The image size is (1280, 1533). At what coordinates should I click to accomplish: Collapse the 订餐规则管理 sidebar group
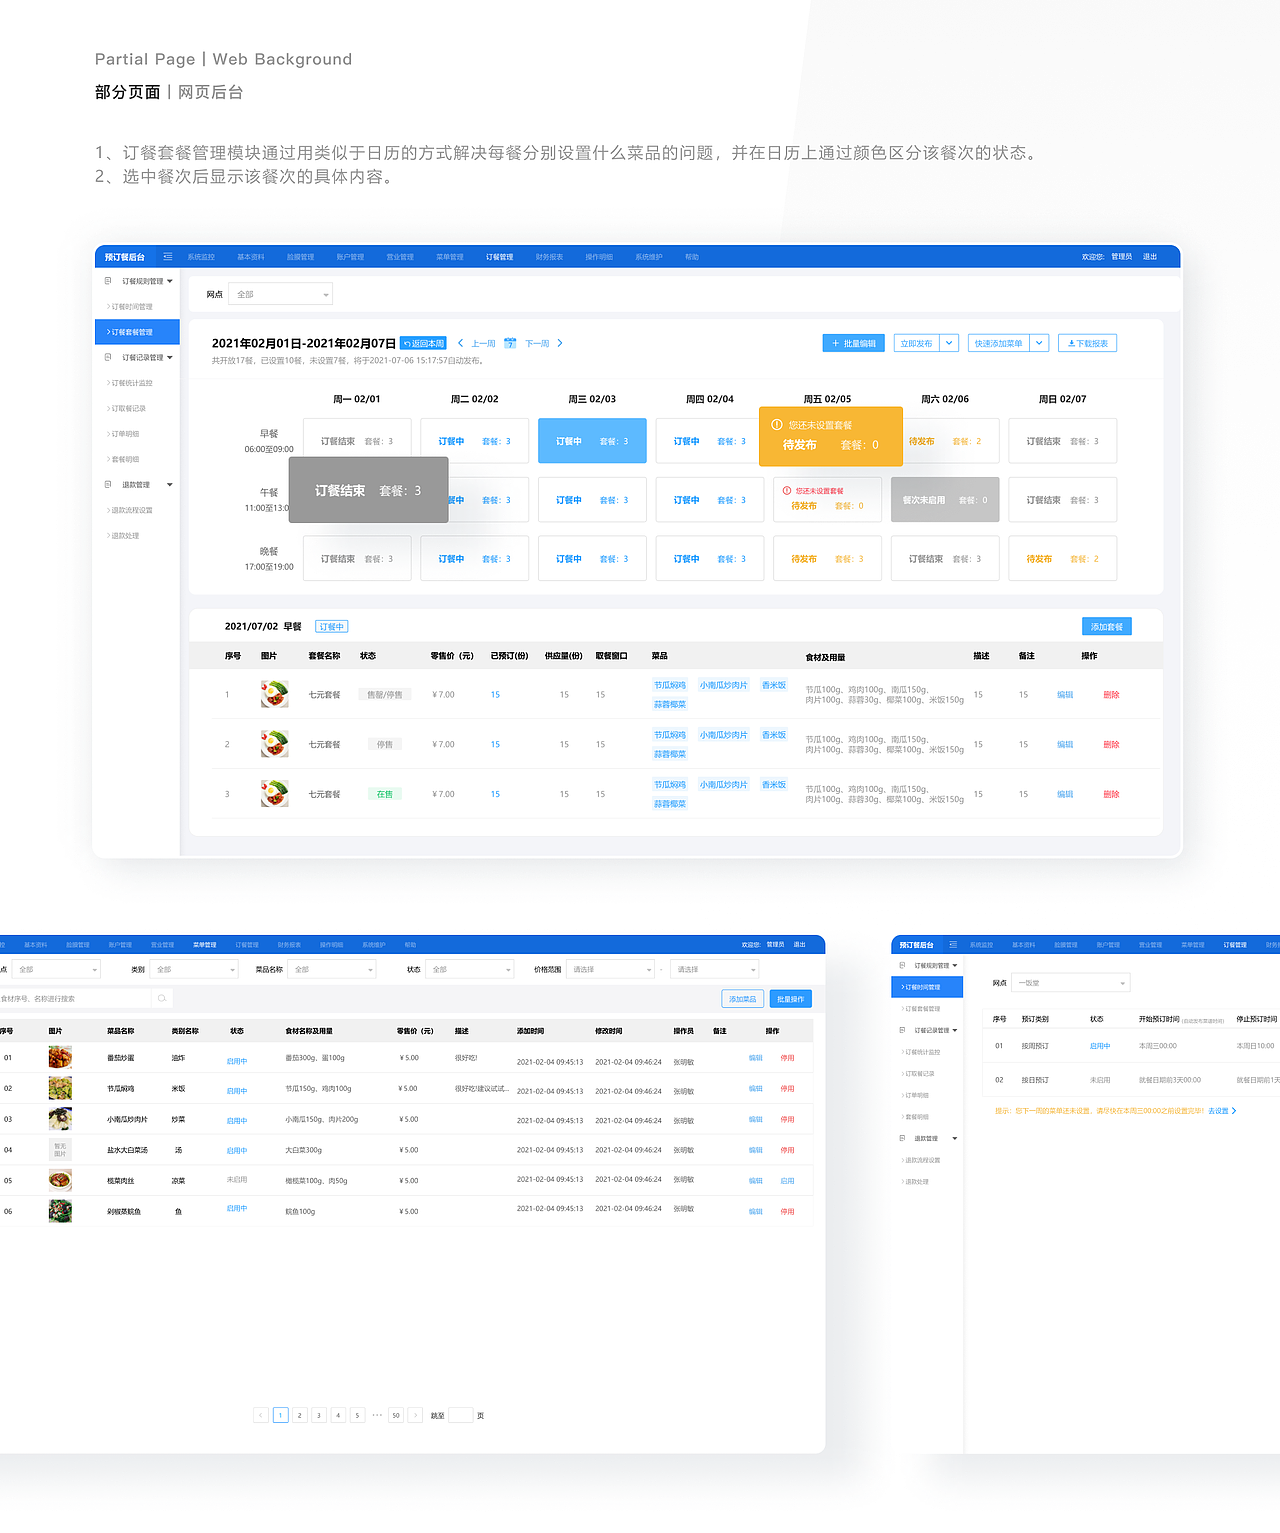point(170,281)
